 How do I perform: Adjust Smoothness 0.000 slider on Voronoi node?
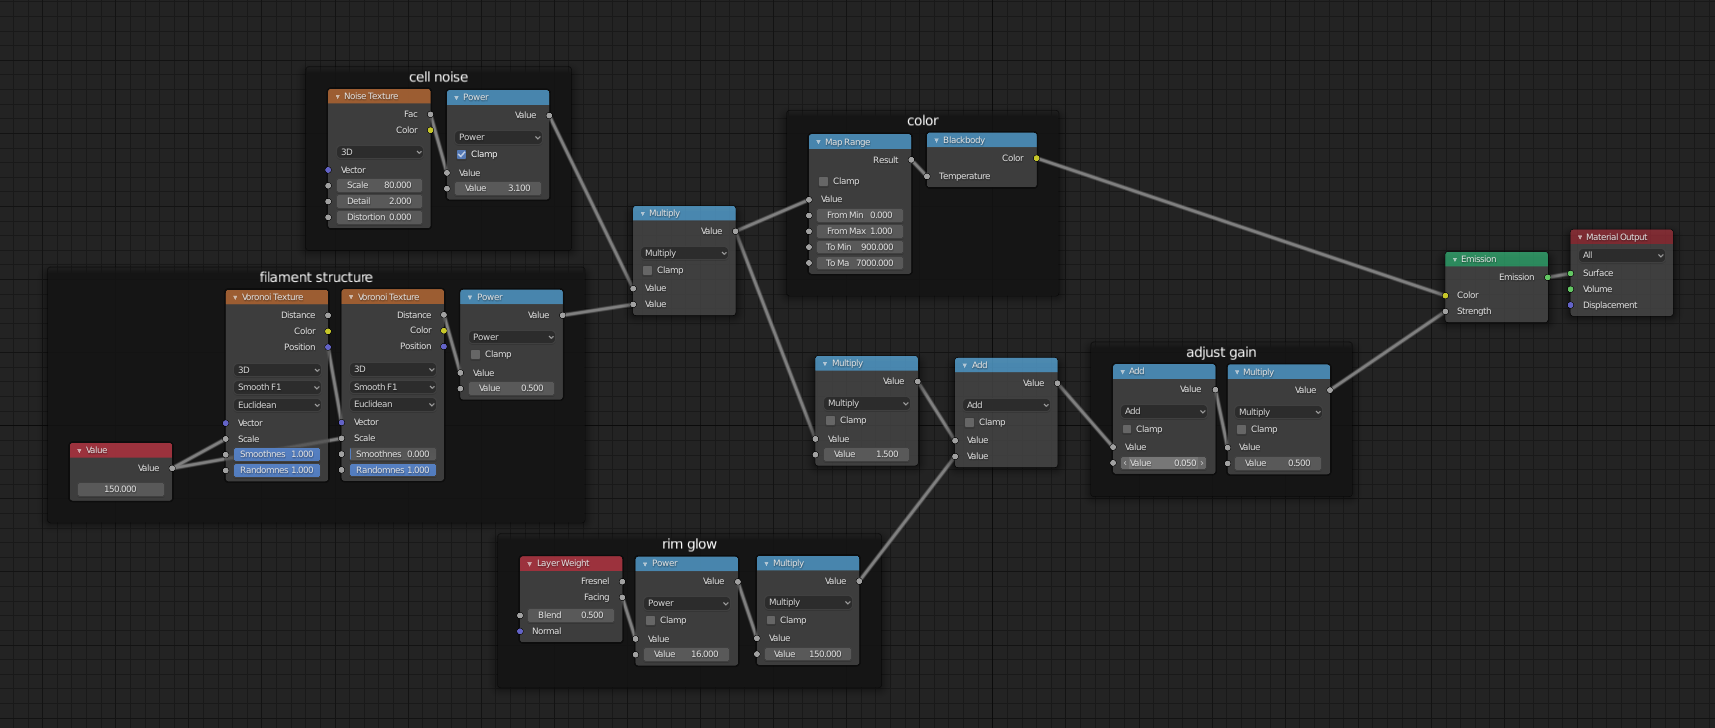tap(393, 454)
